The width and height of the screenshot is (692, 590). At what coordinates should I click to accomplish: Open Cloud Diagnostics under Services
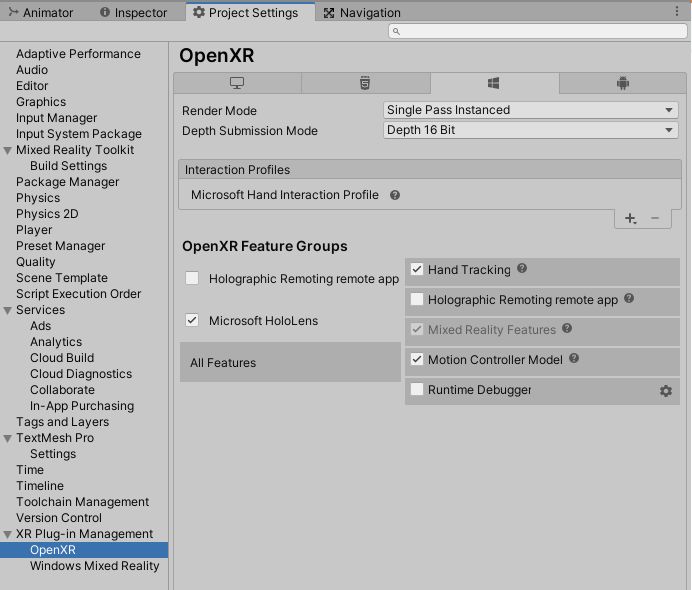(81, 374)
